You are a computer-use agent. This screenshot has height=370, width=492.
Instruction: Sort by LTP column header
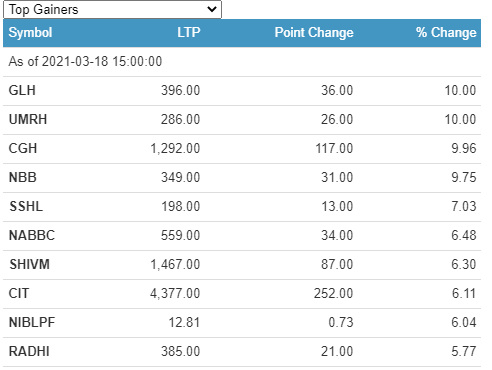pos(189,33)
